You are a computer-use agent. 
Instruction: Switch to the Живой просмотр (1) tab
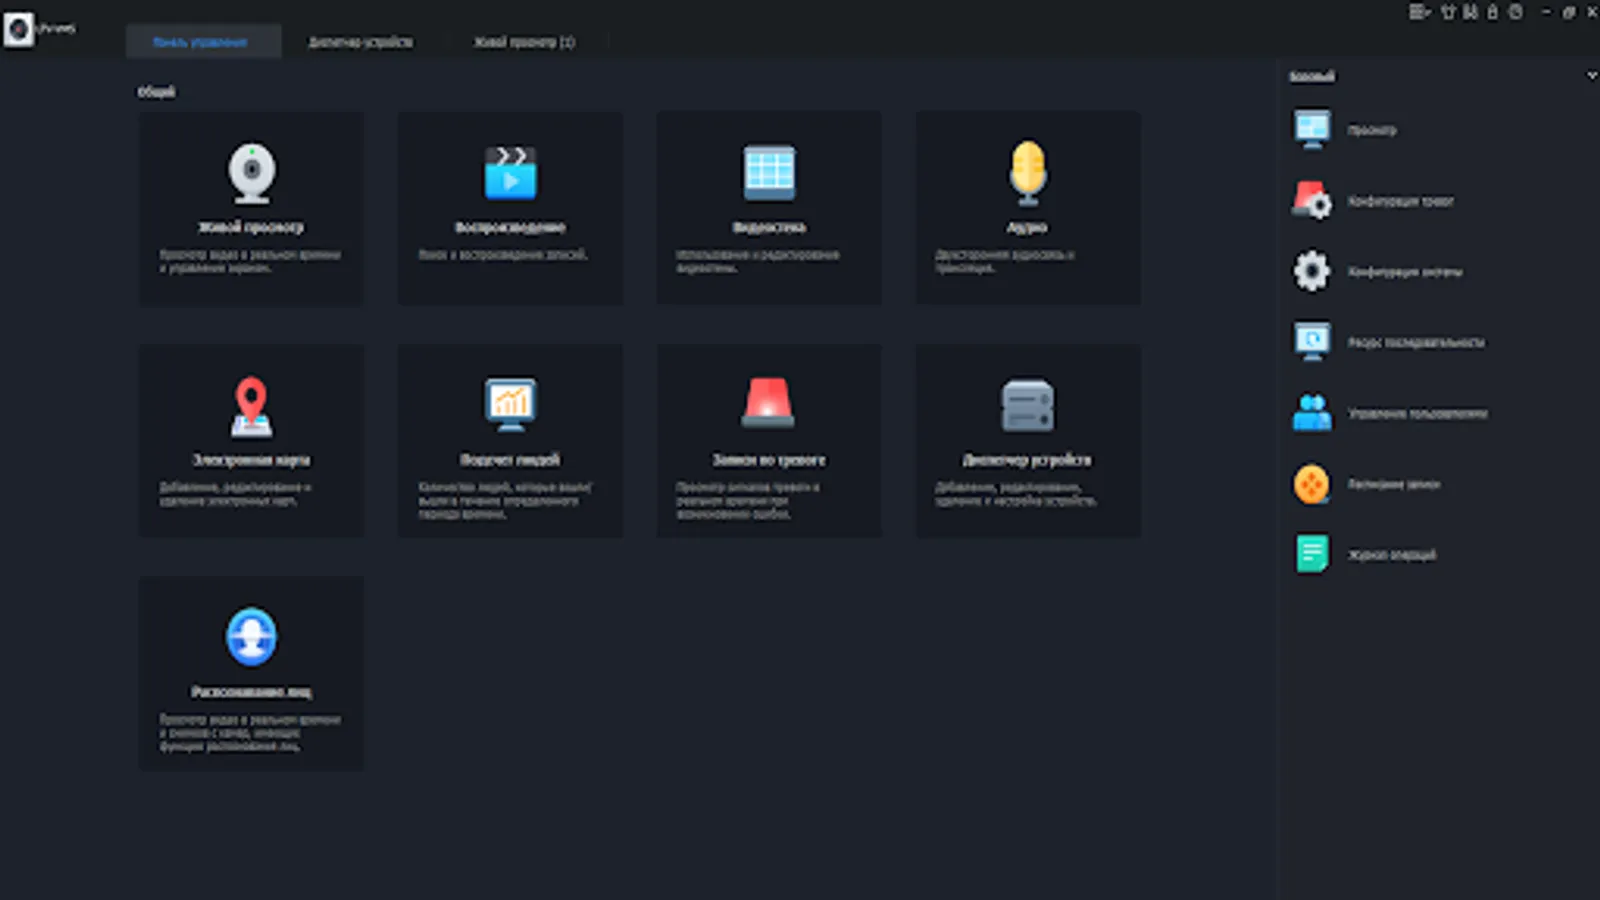point(524,42)
